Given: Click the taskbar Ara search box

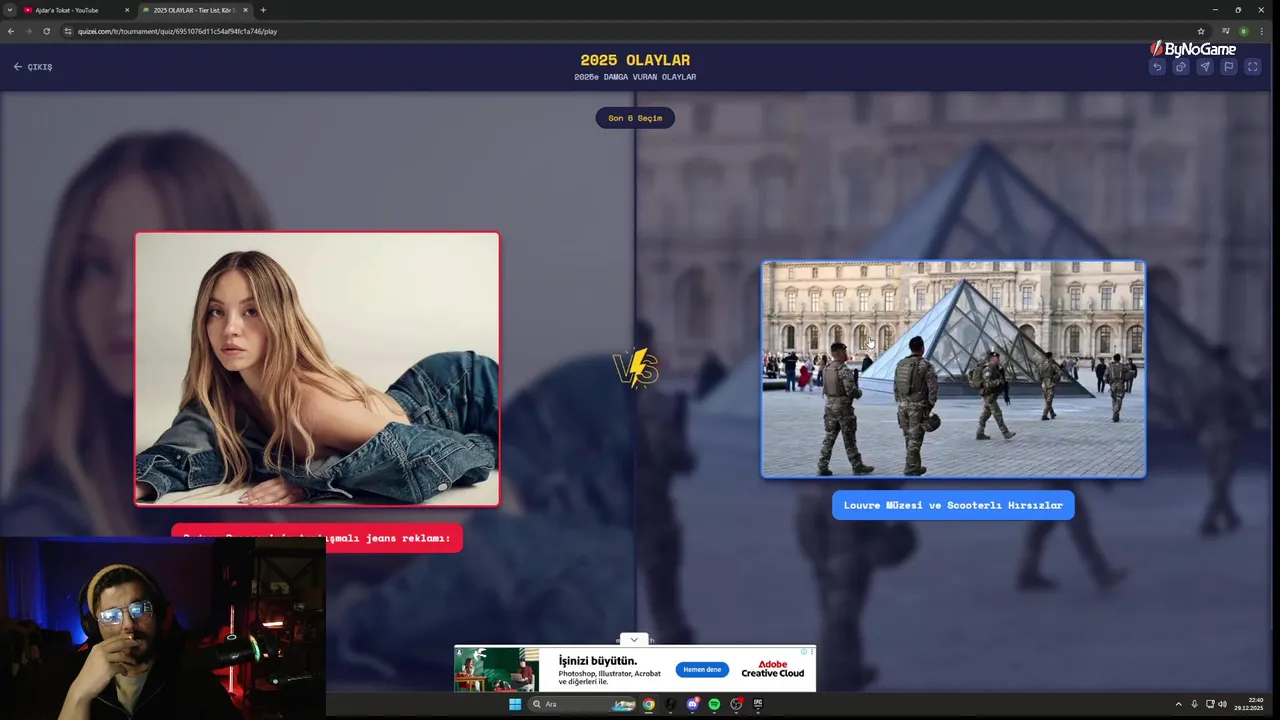Looking at the screenshot, I should coord(581,704).
